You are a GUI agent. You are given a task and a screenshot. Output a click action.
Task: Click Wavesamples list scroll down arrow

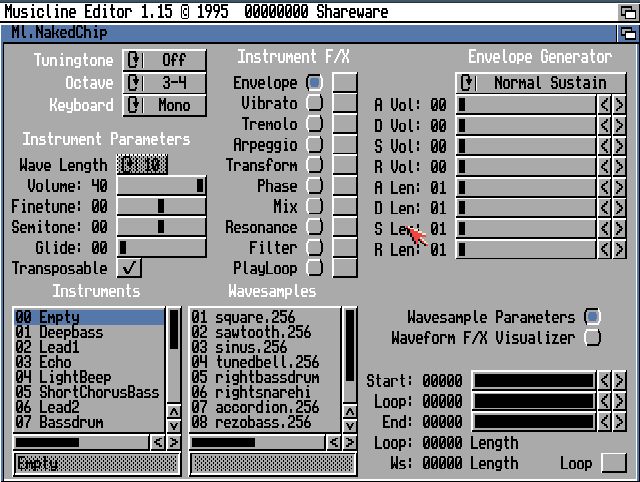click(x=350, y=426)
